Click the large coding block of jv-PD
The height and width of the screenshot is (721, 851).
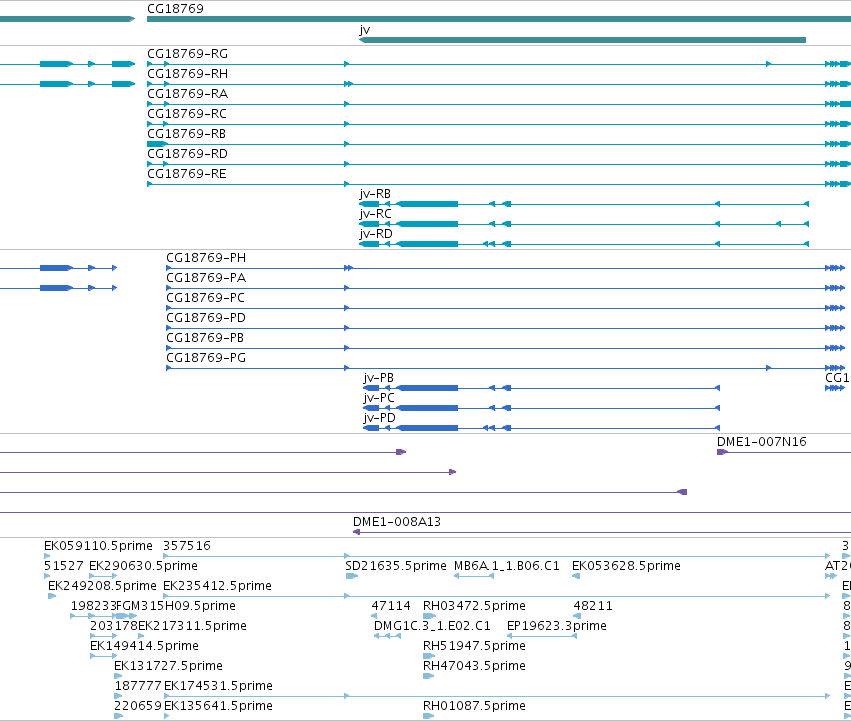pyautogui.click(x=427, y=428)
